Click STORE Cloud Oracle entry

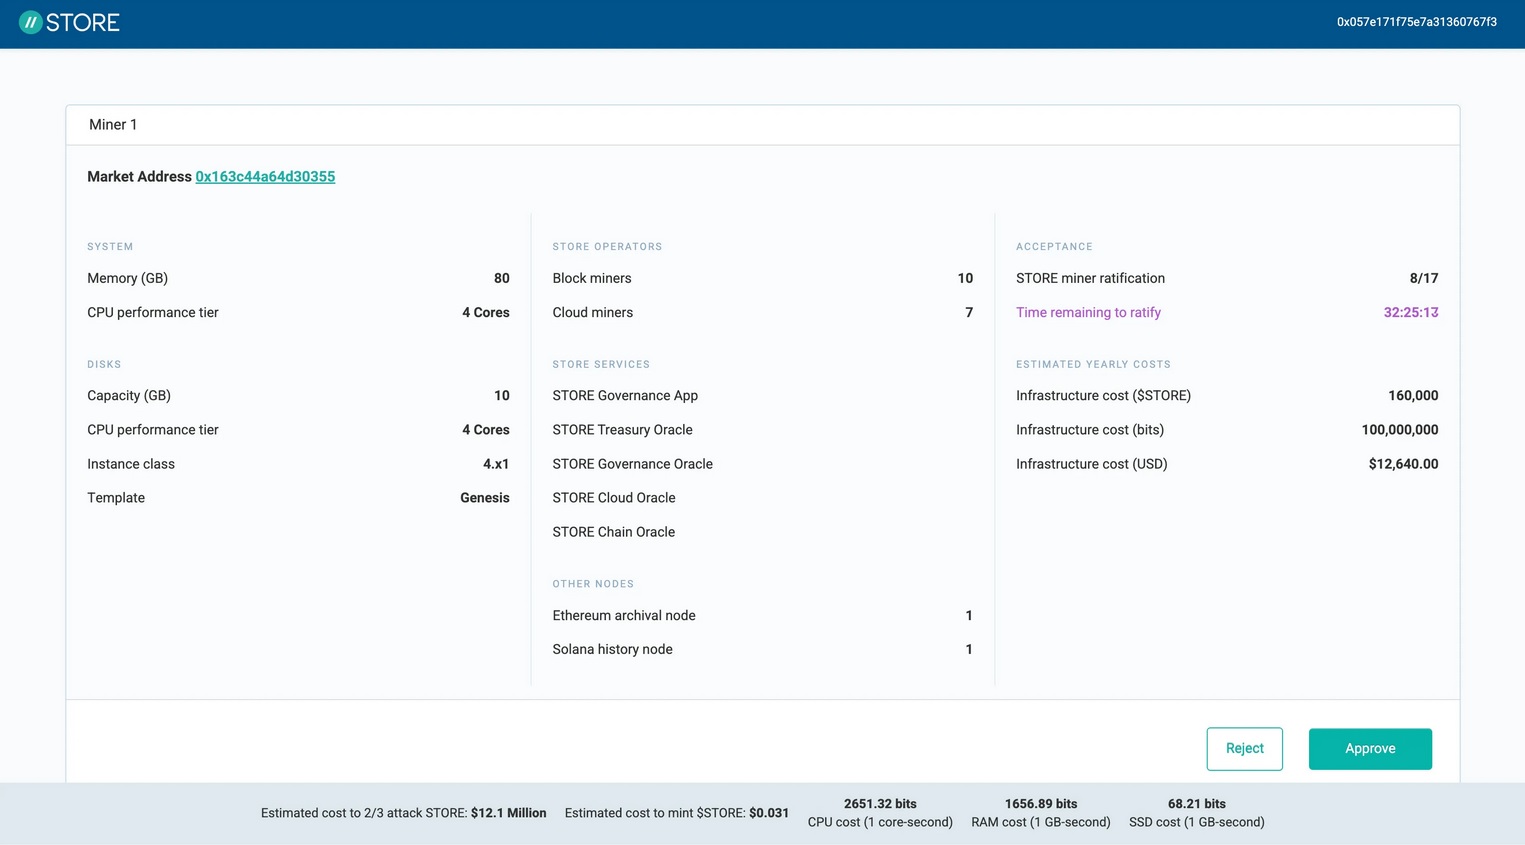coord(613,498)
